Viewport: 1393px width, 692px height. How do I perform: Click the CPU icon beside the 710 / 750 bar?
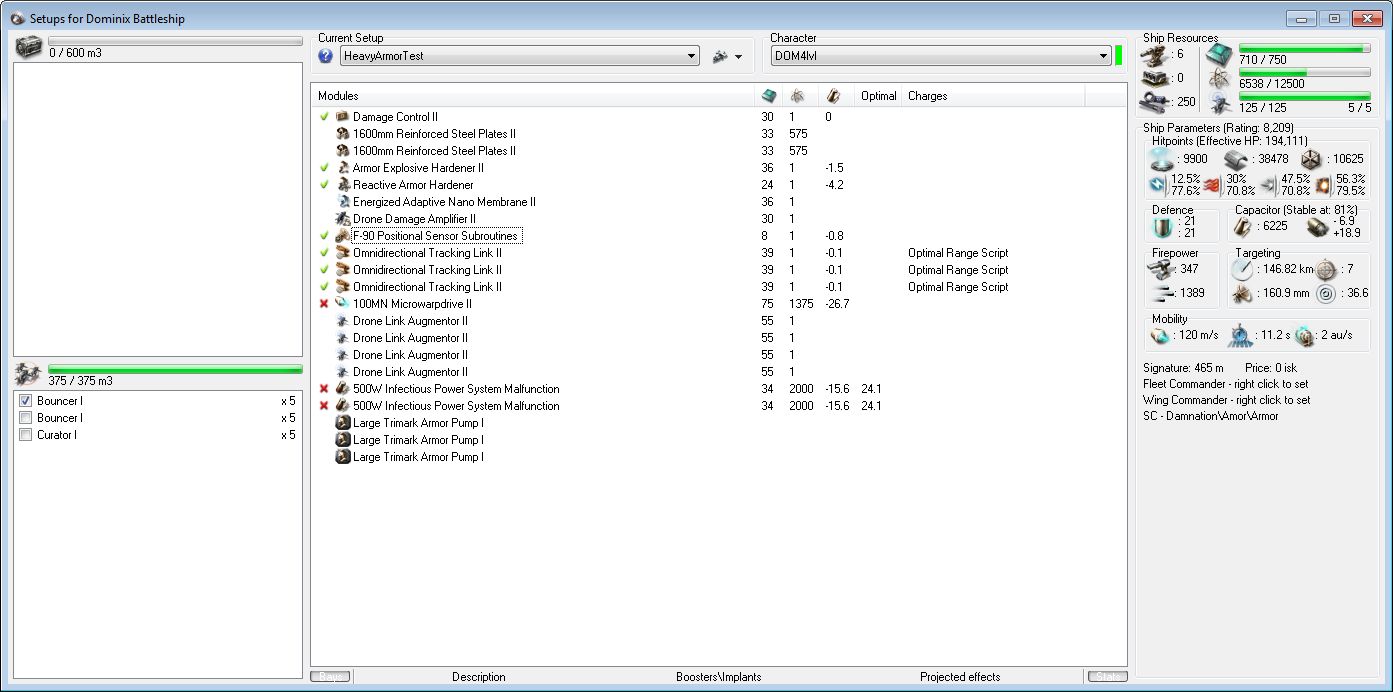coord(1218,54)
